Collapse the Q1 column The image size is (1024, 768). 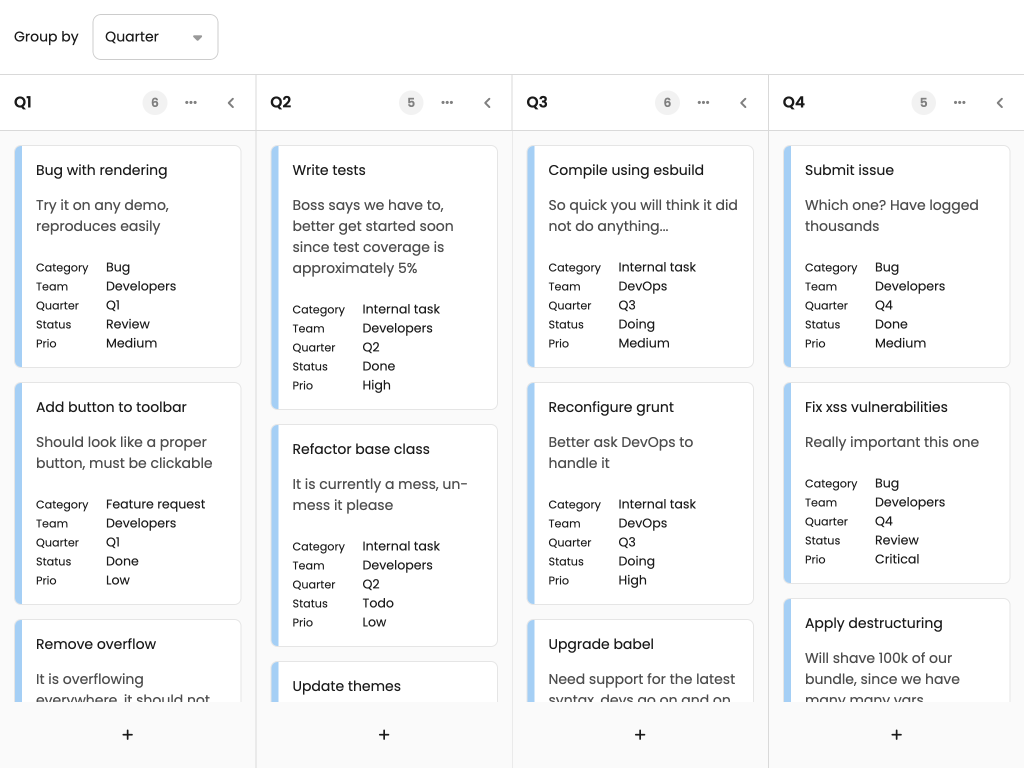point(231,102)
